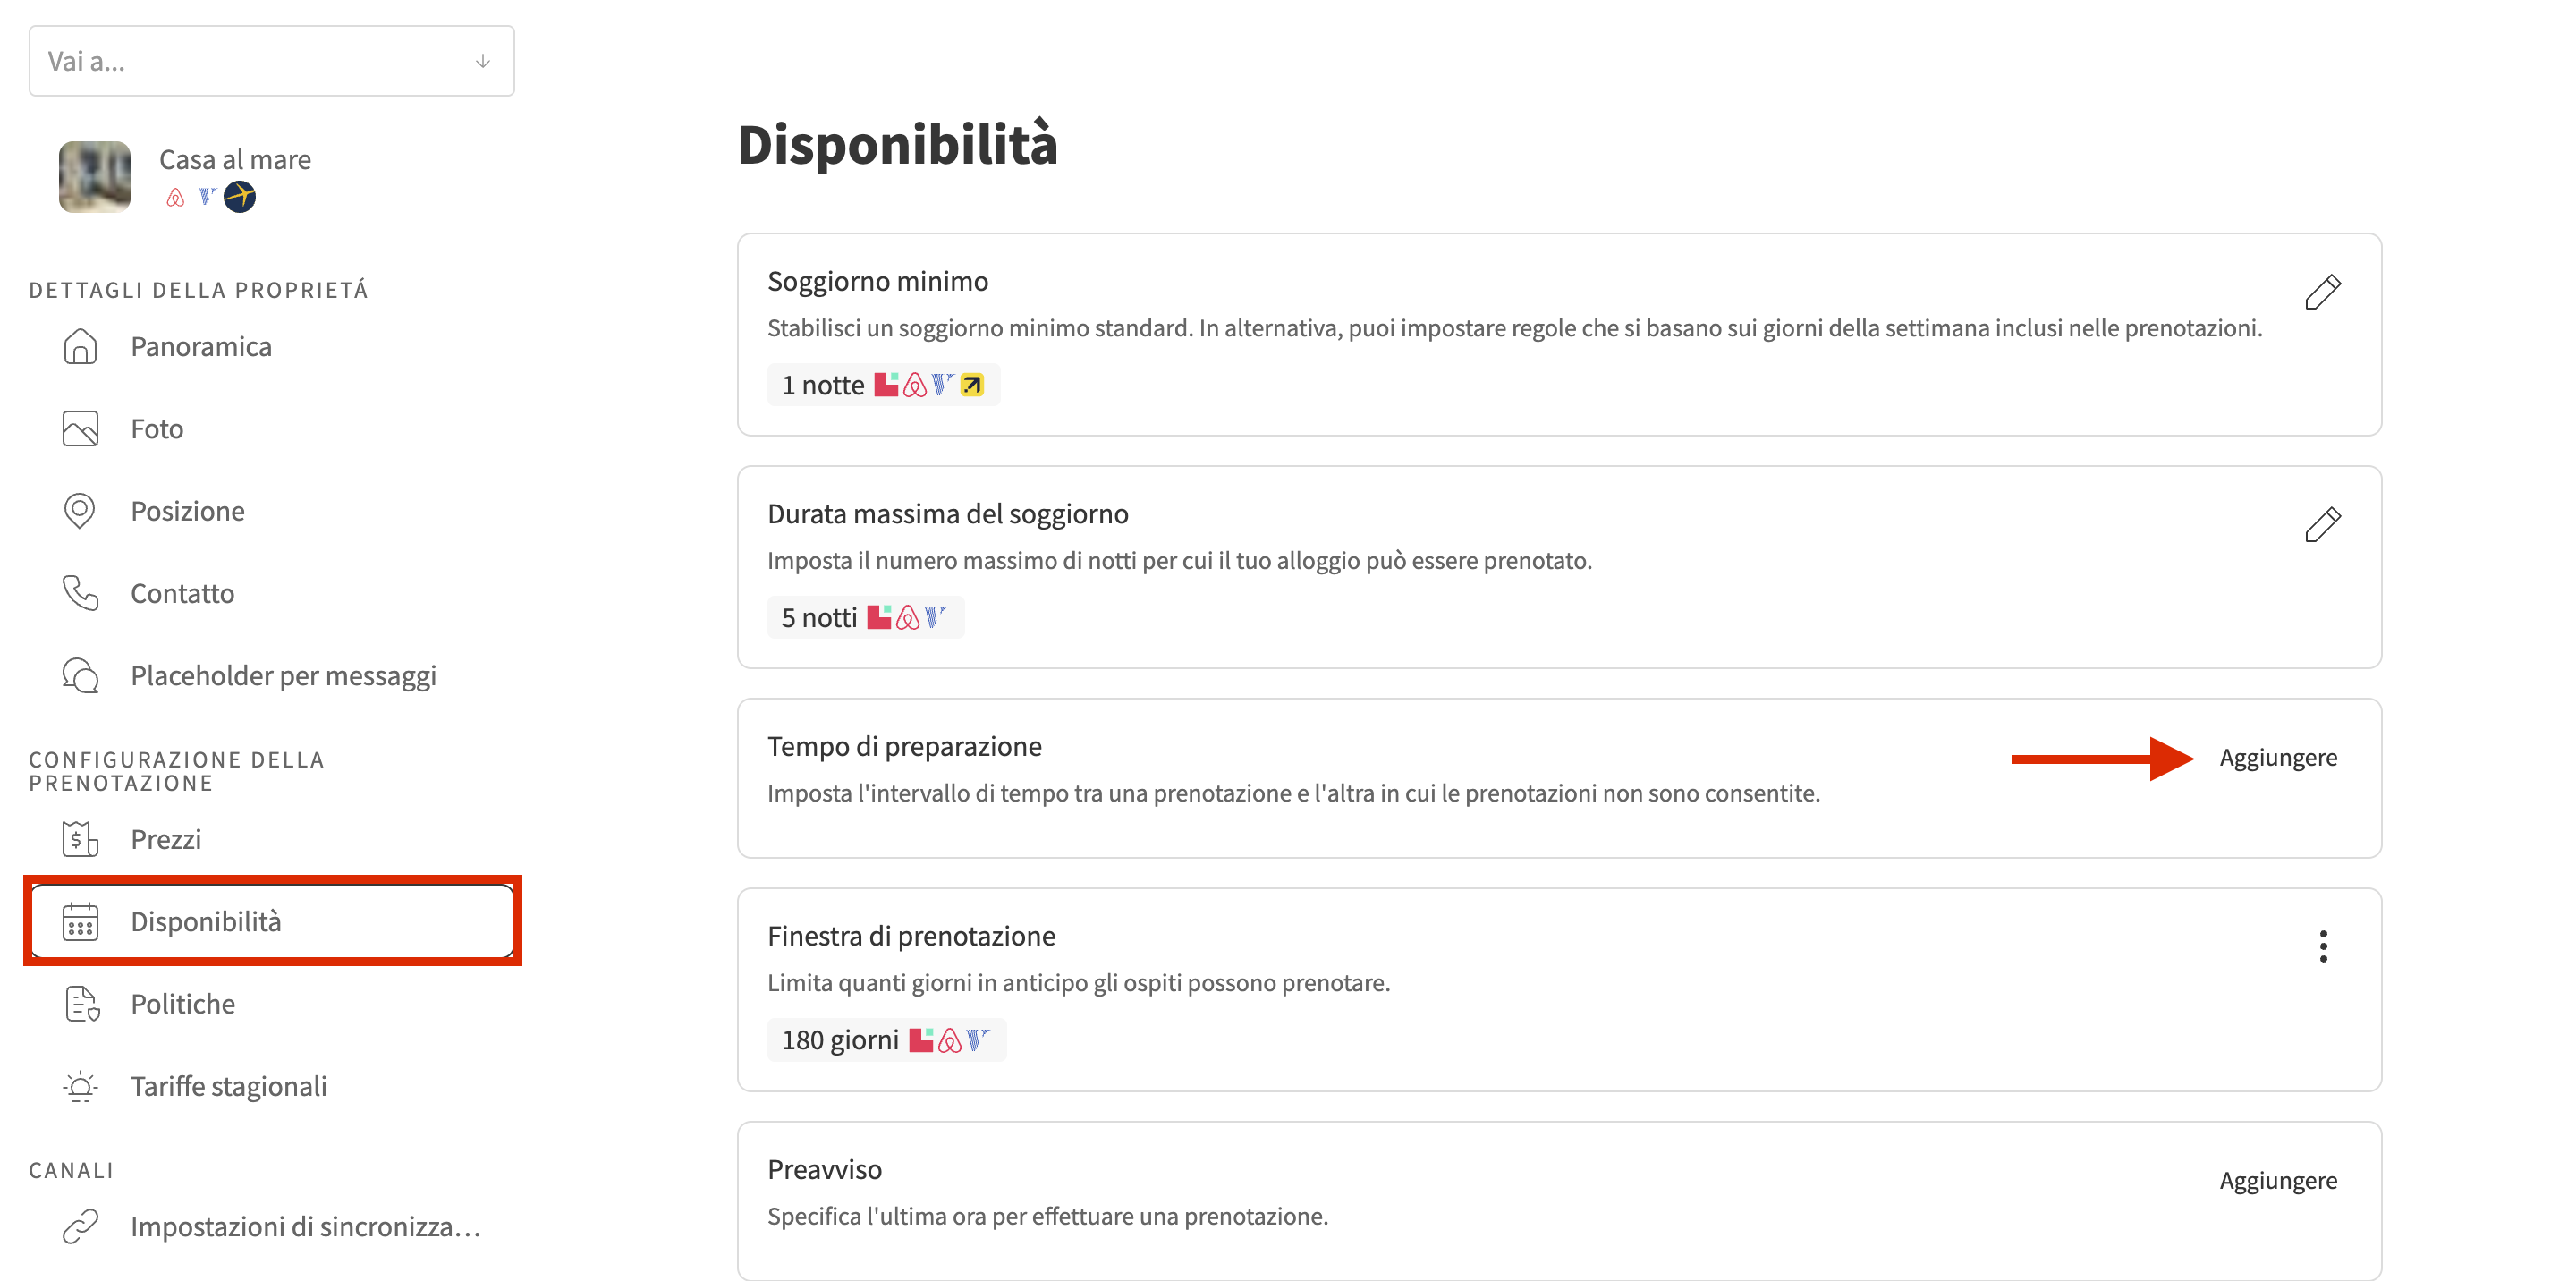The height and width of the screenshot is (1281, 2576).
Task: Click the house icon next to Panoramica
Action: [x=80, y=346]
